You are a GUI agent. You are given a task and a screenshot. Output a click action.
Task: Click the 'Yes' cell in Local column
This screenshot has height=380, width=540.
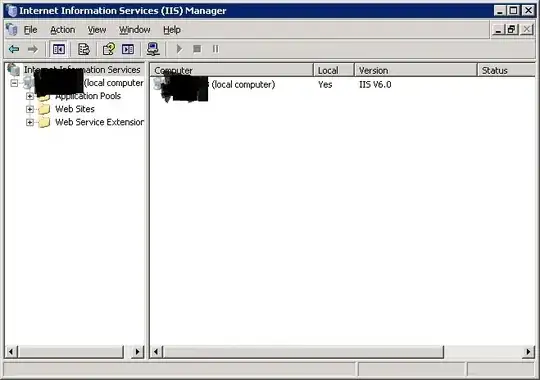(x=325, y=84)
